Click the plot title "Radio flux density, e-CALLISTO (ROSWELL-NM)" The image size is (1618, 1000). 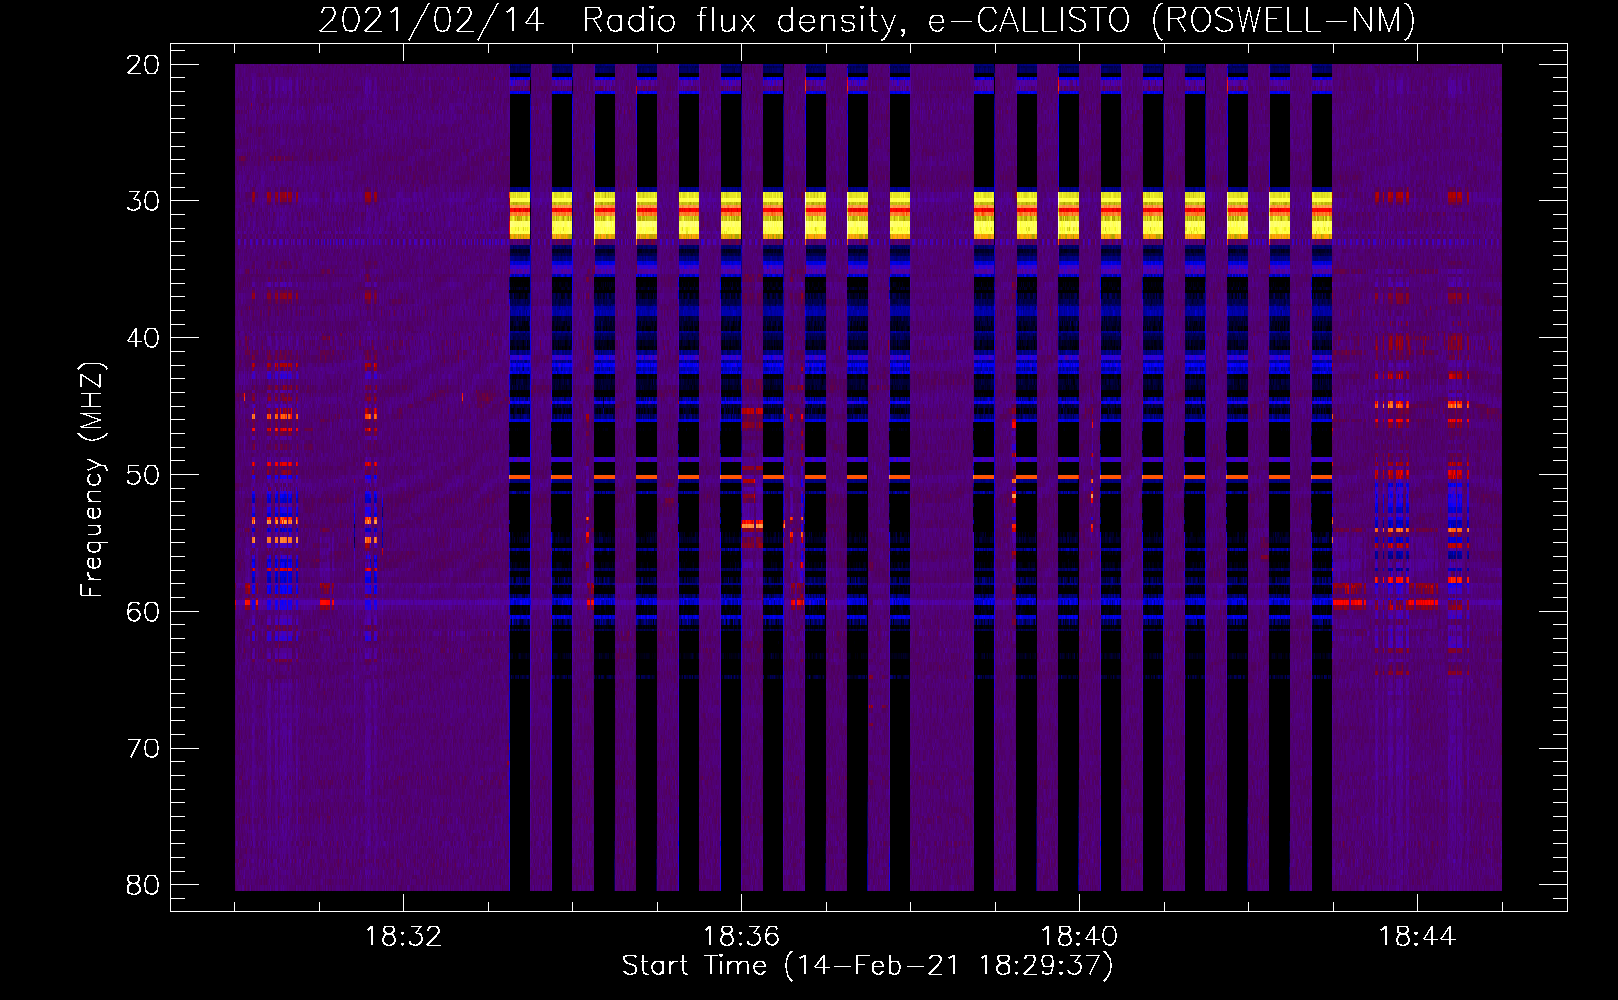point(999,20)
